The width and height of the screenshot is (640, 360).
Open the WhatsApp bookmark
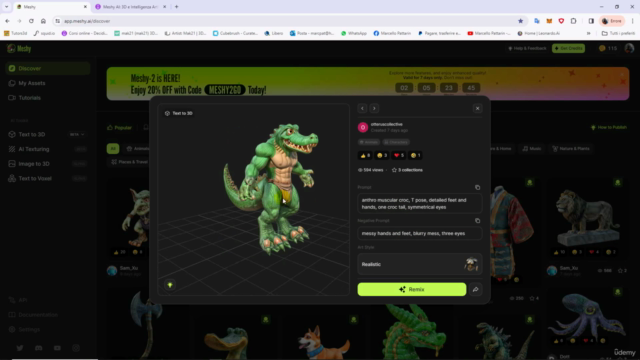354,33
